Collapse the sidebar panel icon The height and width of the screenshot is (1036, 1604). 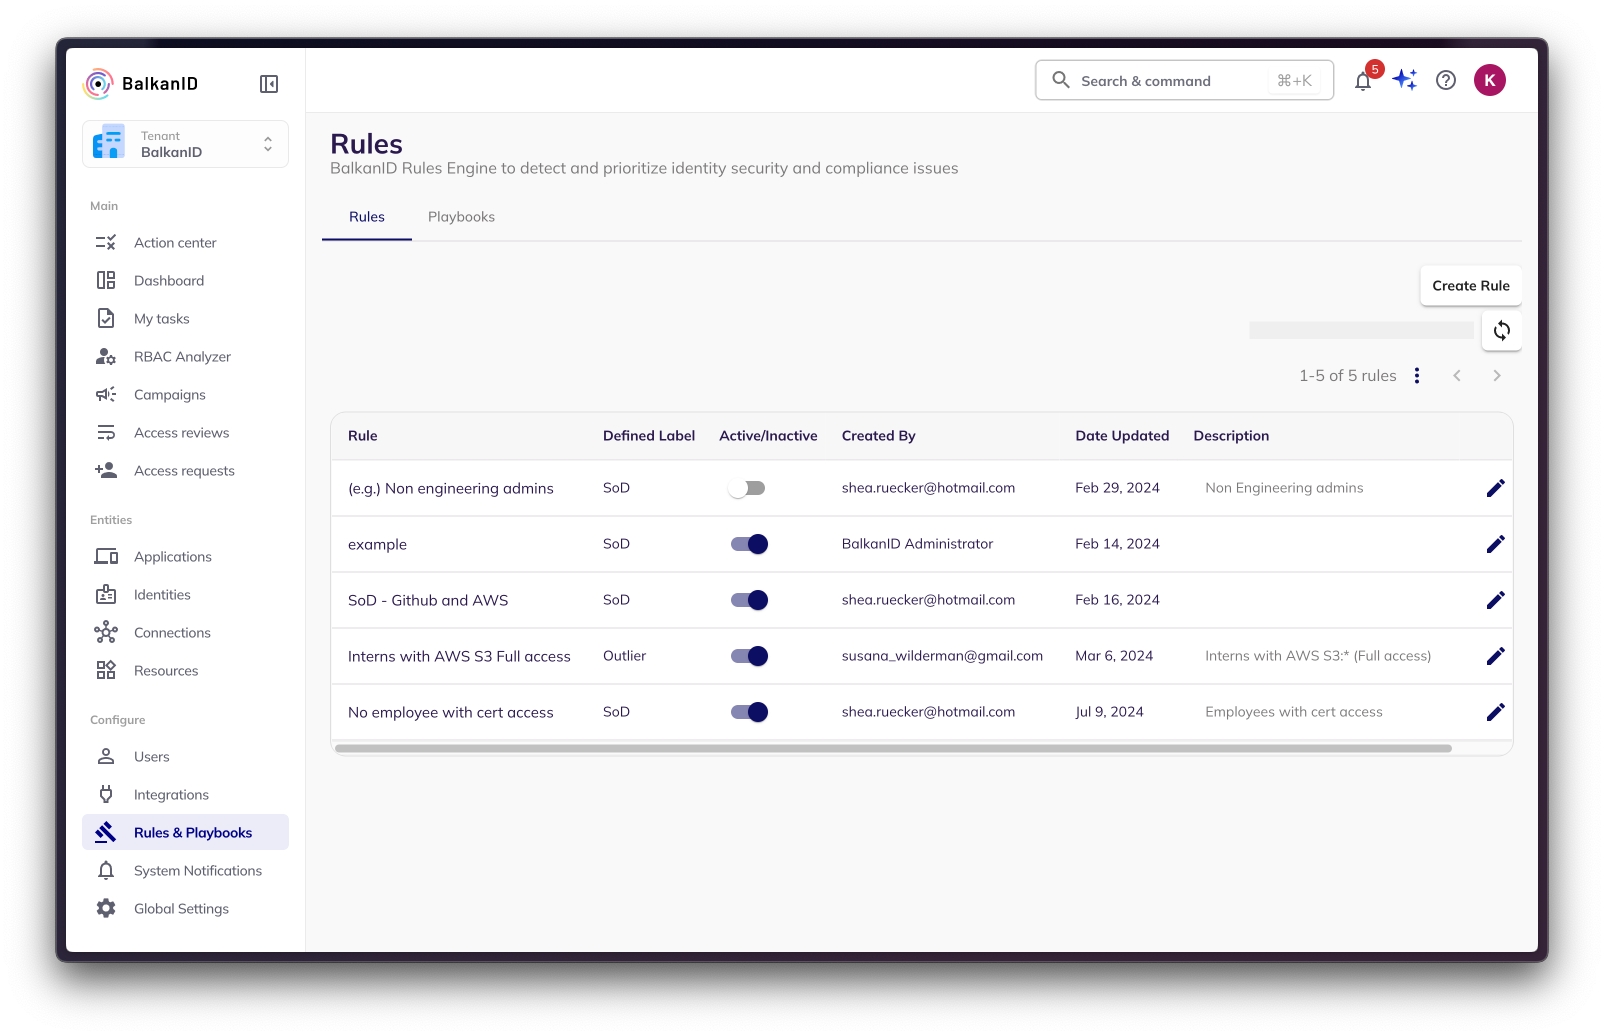(269, 84)
